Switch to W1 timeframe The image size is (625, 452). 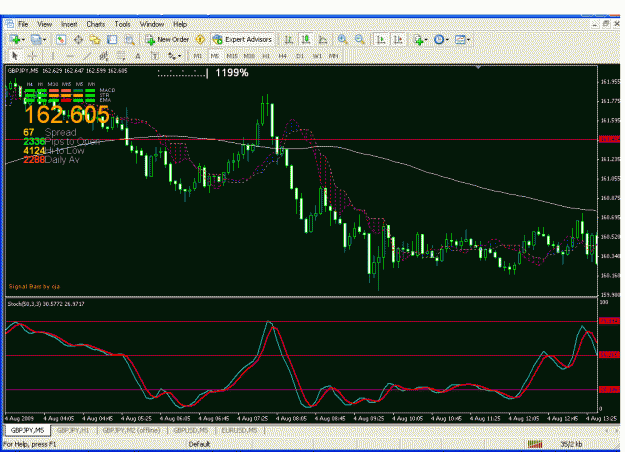click(317, 56)
